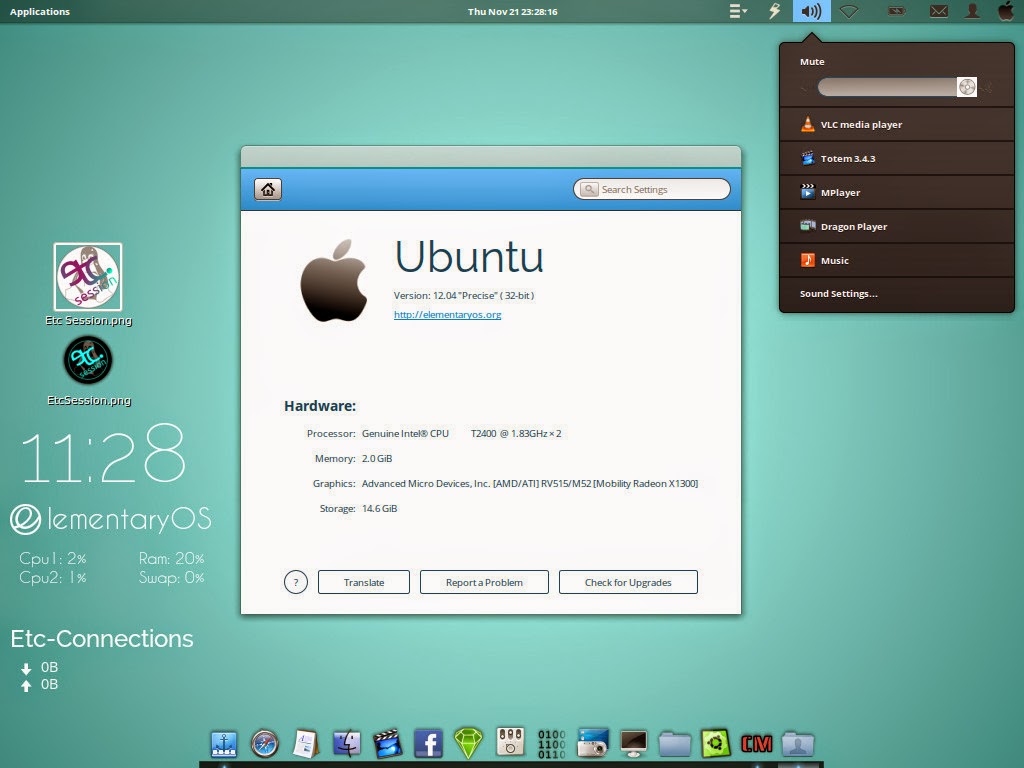
Task: Select MPlayer in sound menu
Action: pyautogui.click(x=897, y=192)
